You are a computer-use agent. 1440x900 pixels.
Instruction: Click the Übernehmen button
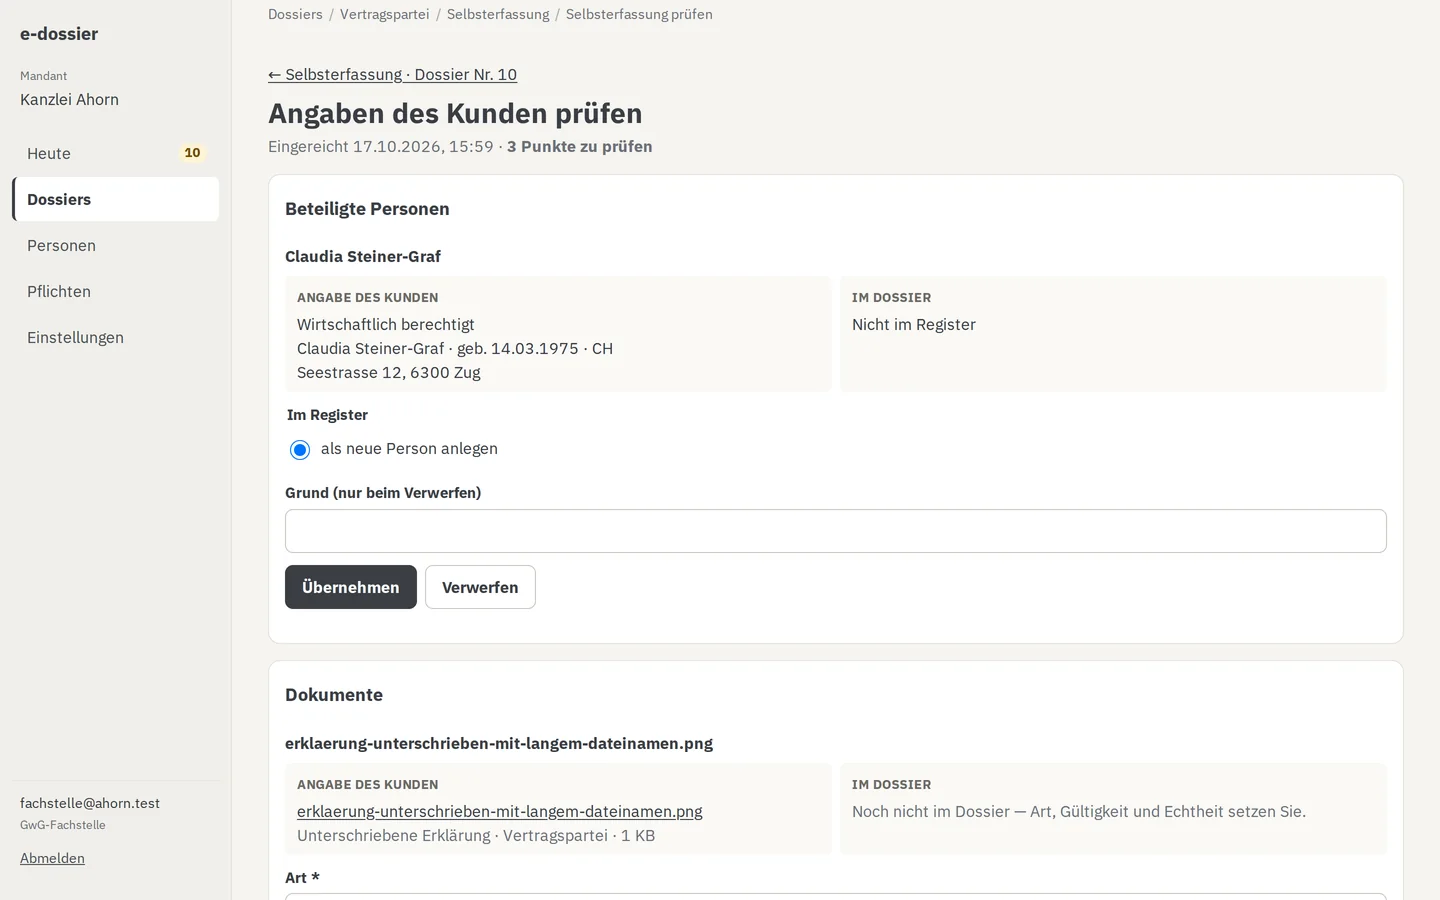coord(351,587)
